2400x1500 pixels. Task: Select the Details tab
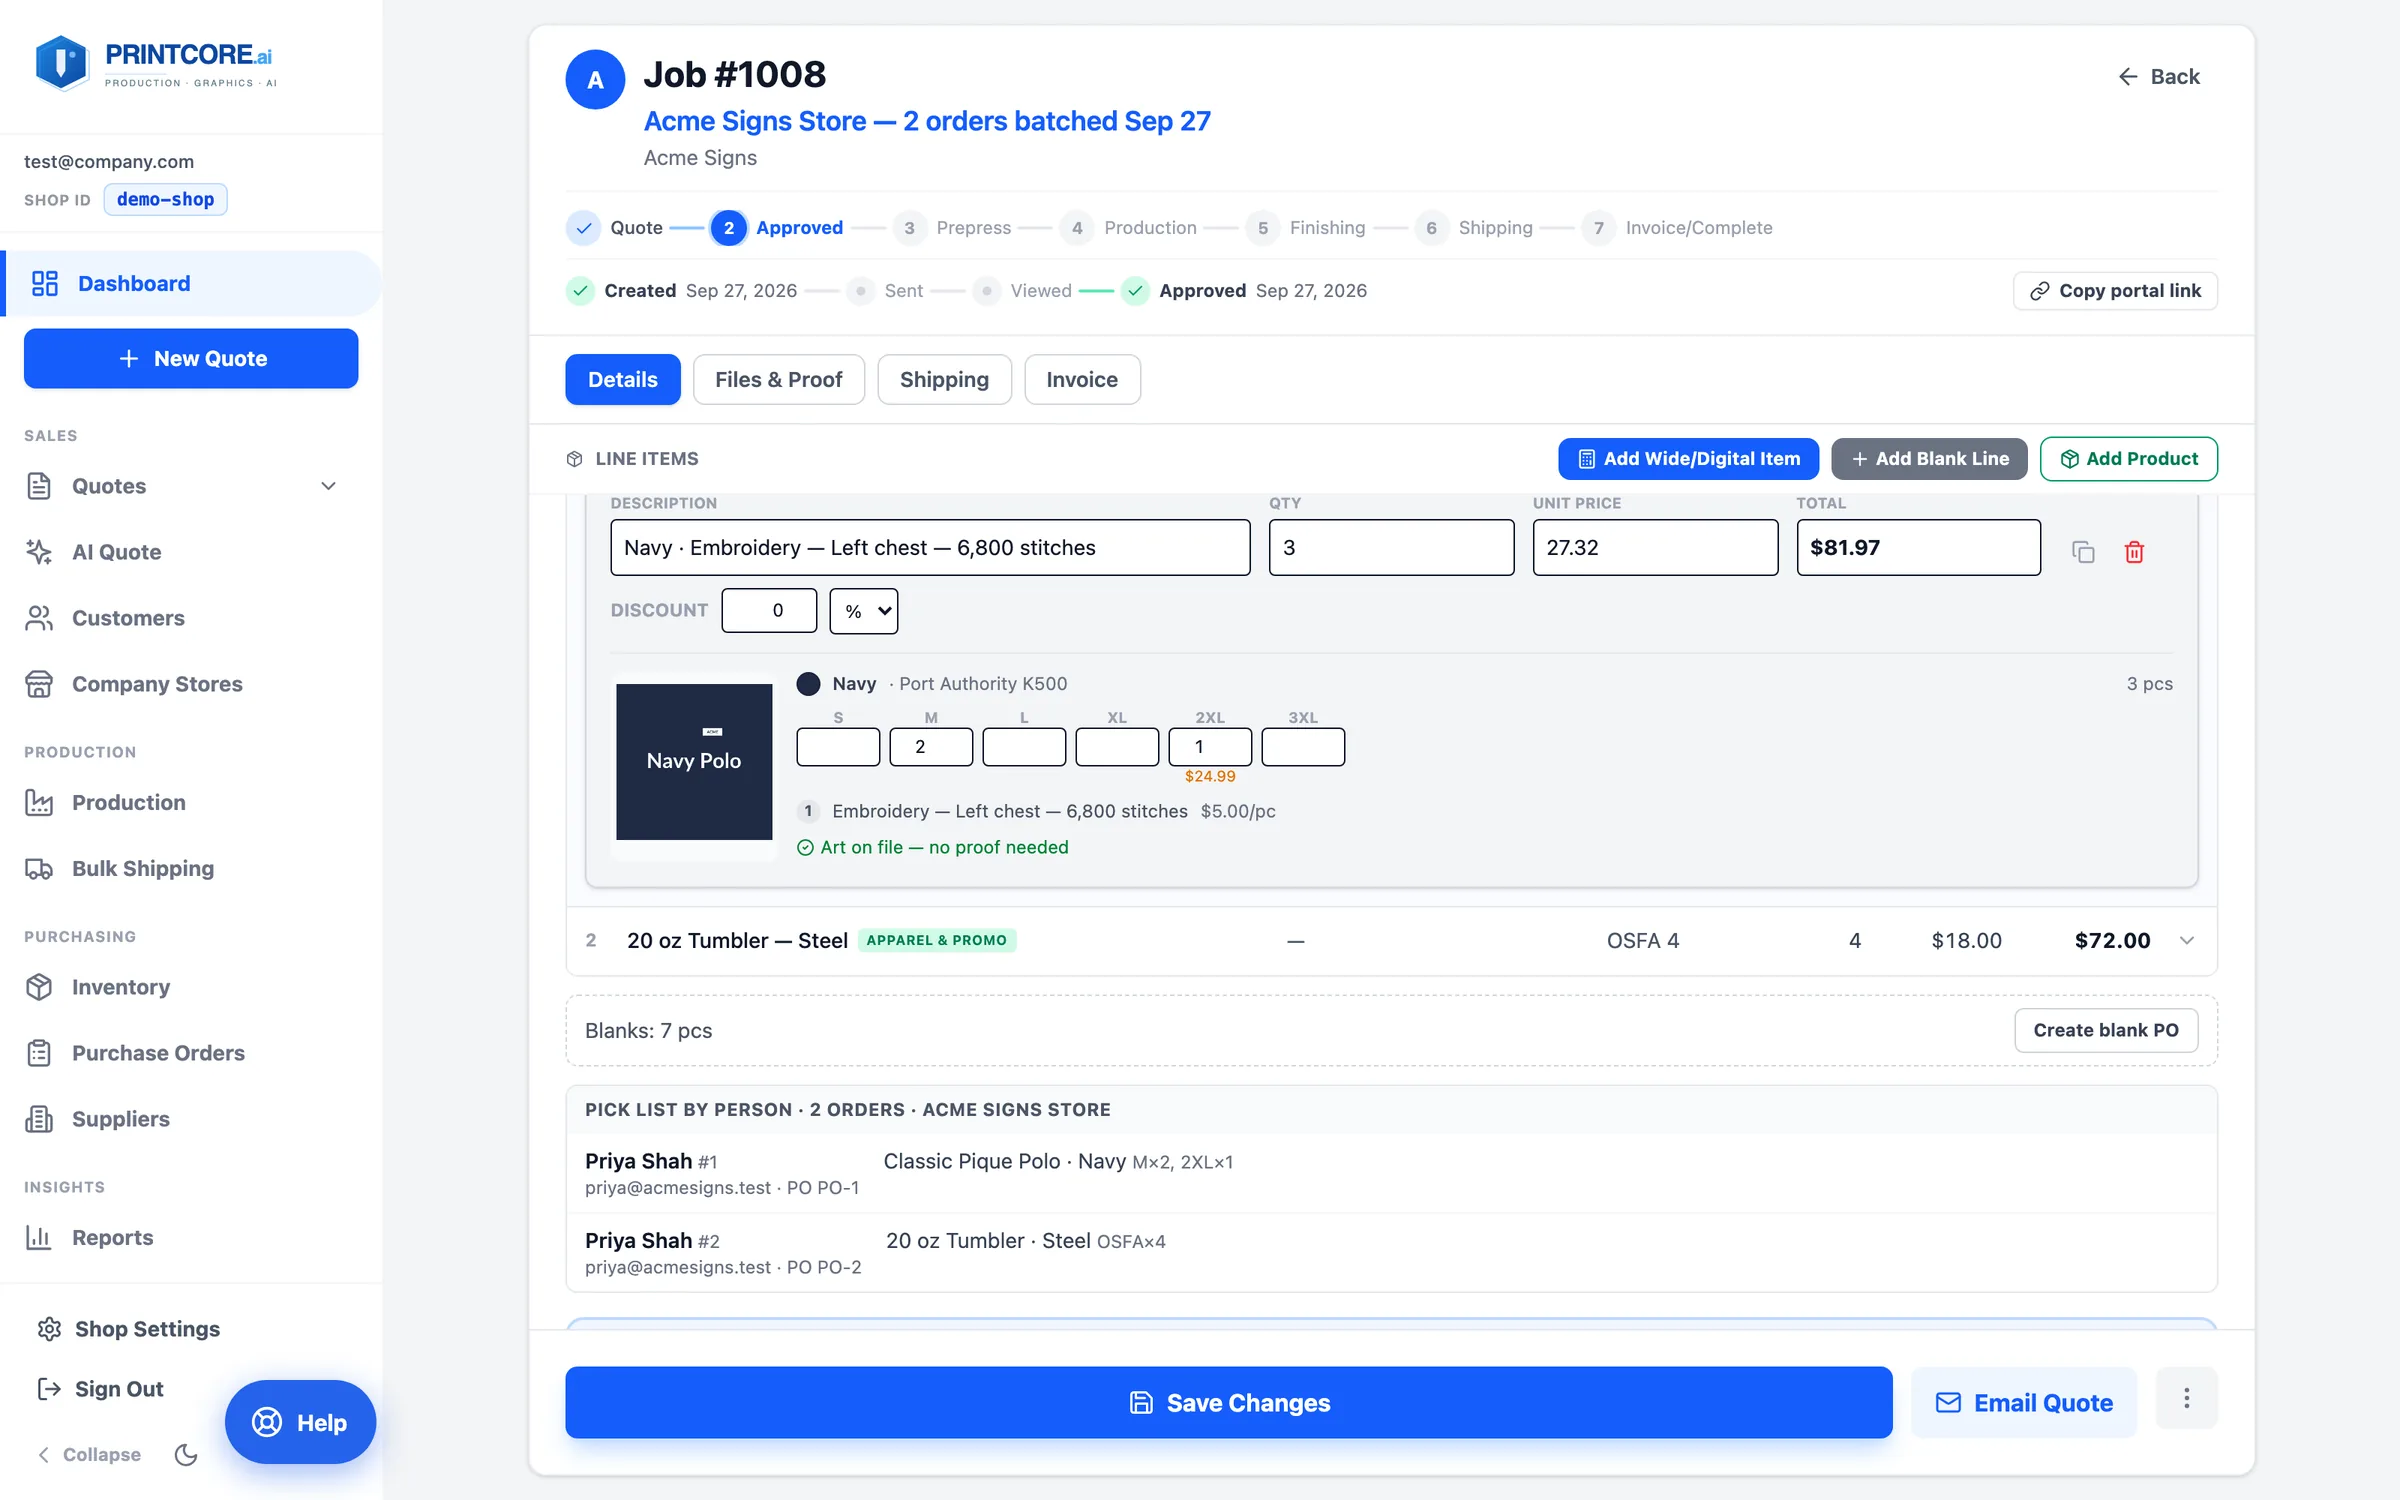(622, 379)
